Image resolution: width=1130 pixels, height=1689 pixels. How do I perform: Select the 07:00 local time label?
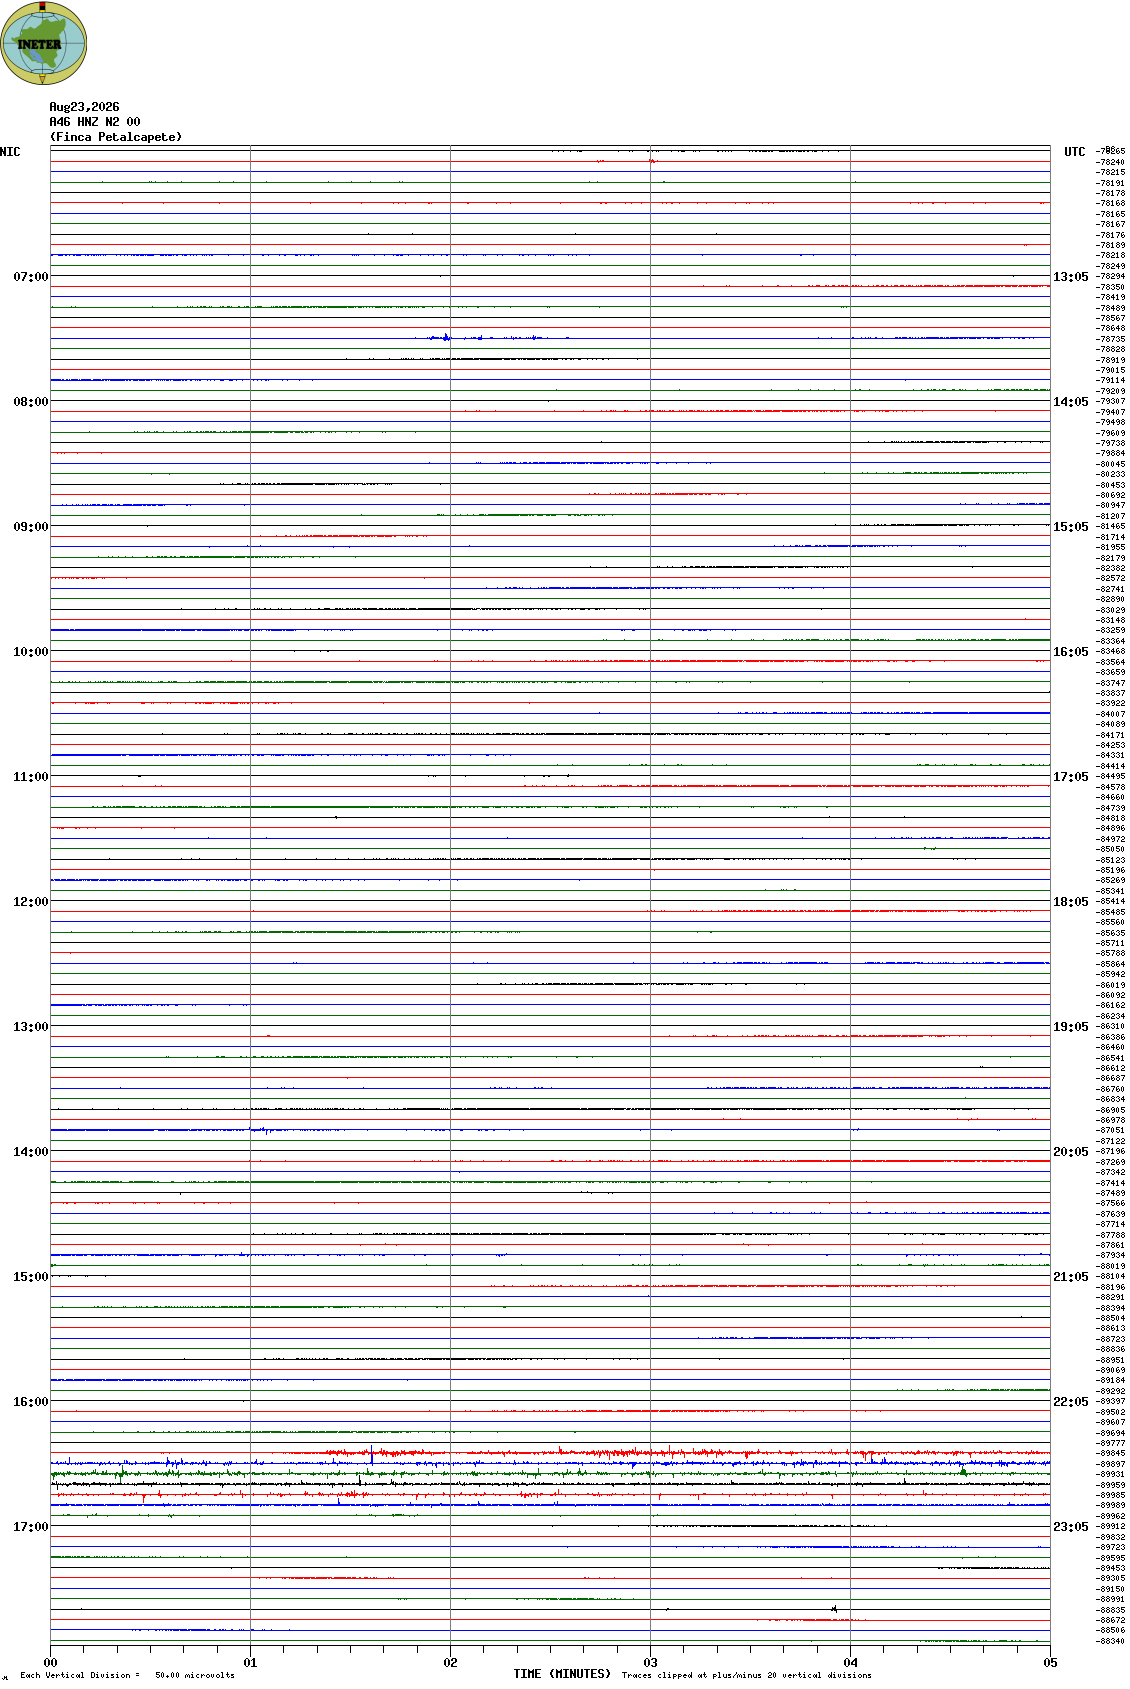tap(30, 277)
